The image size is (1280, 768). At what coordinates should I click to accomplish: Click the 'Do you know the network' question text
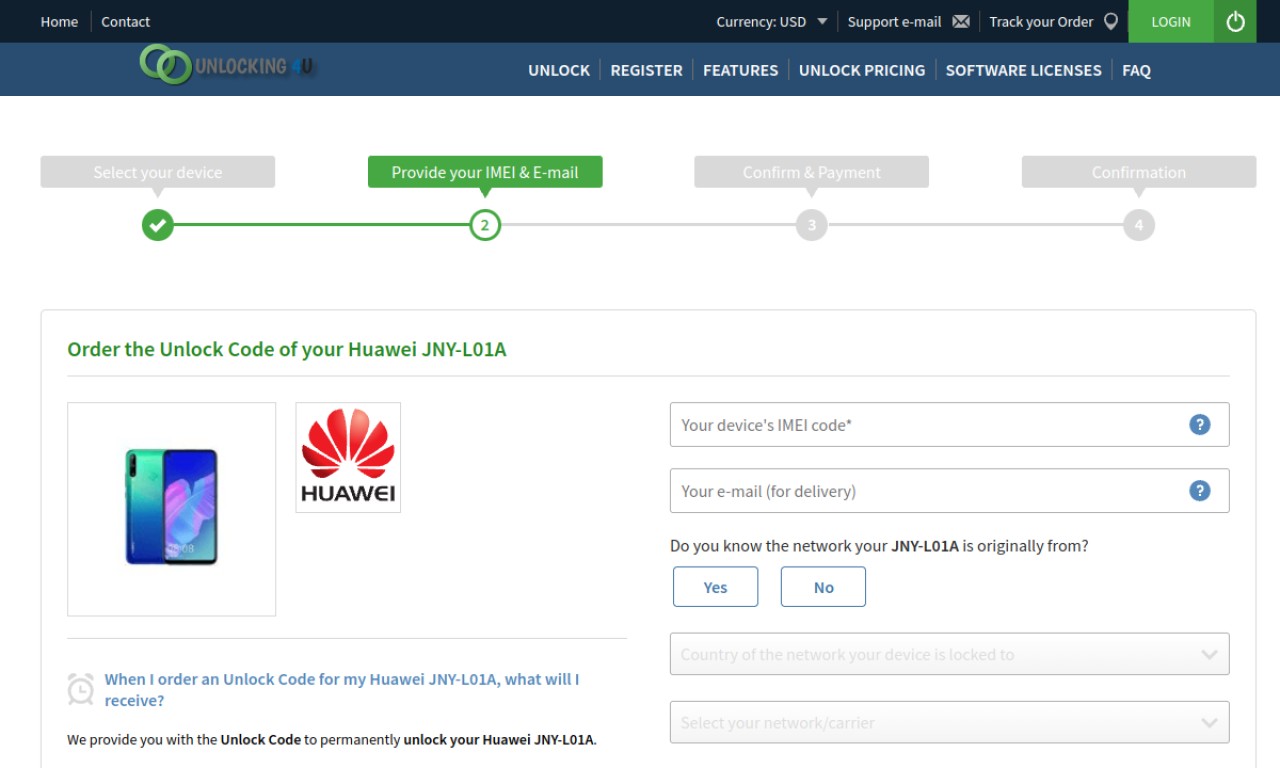pos(879,546)
